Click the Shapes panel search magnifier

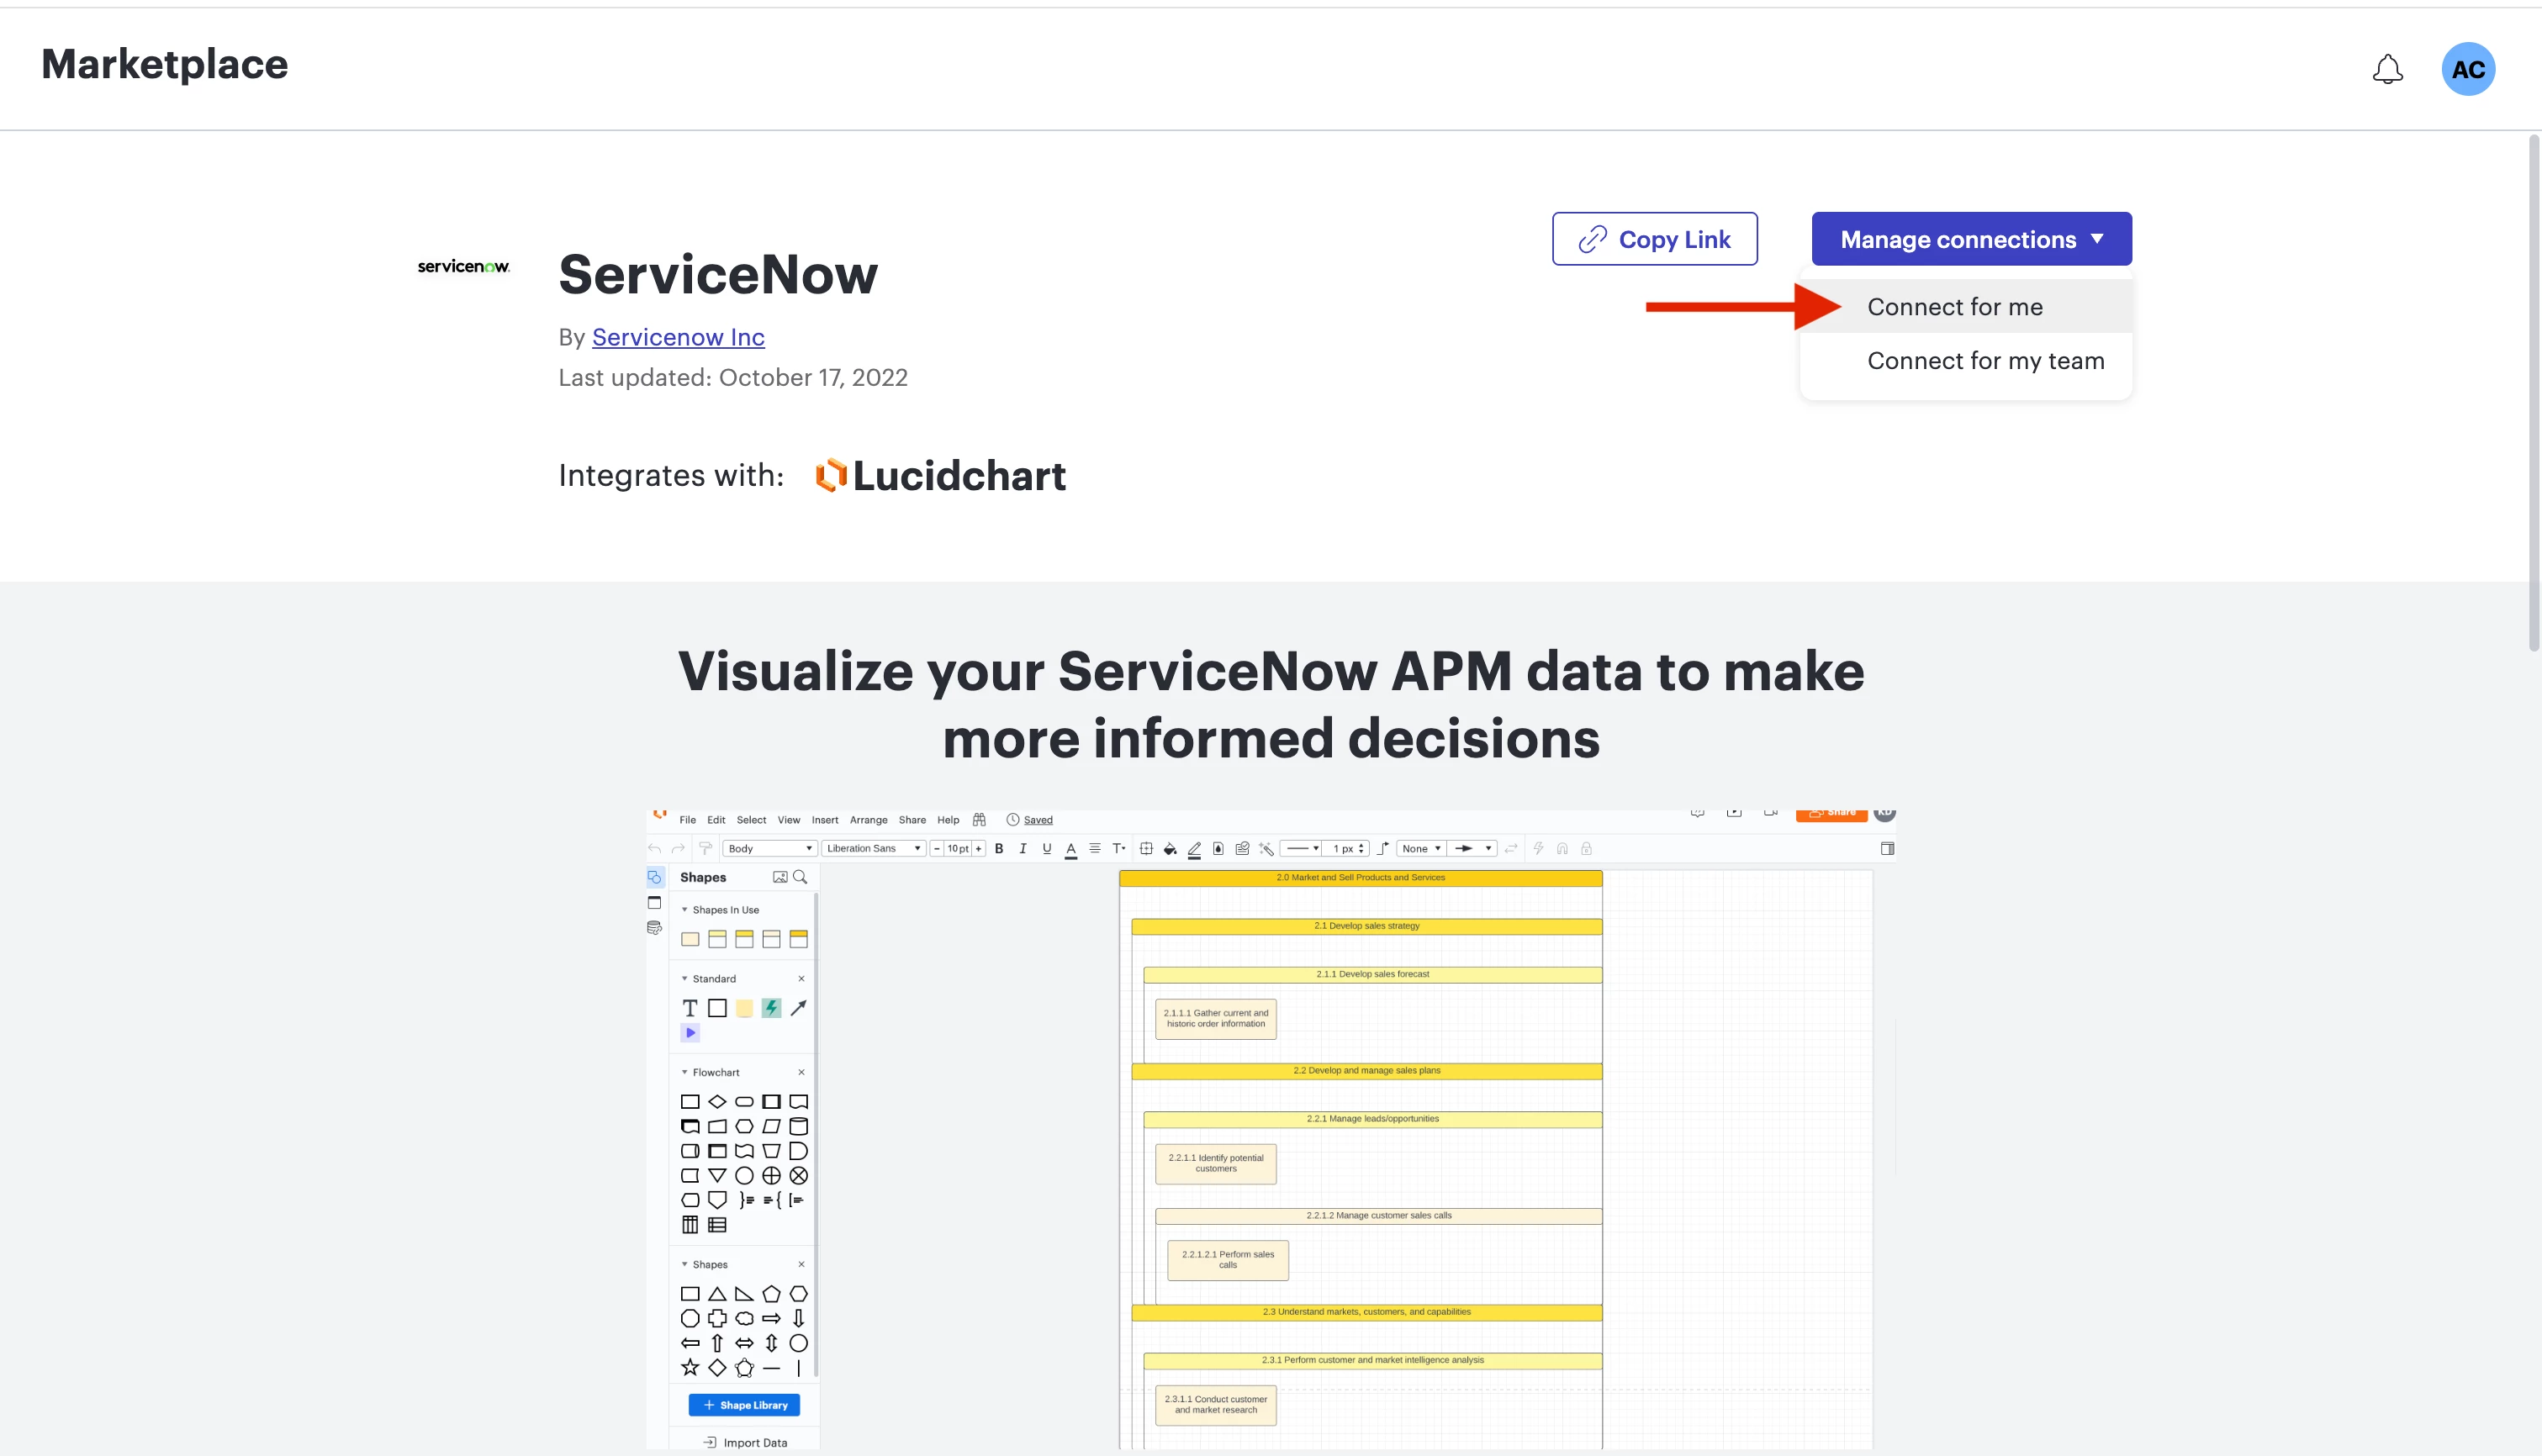(800, 877)
